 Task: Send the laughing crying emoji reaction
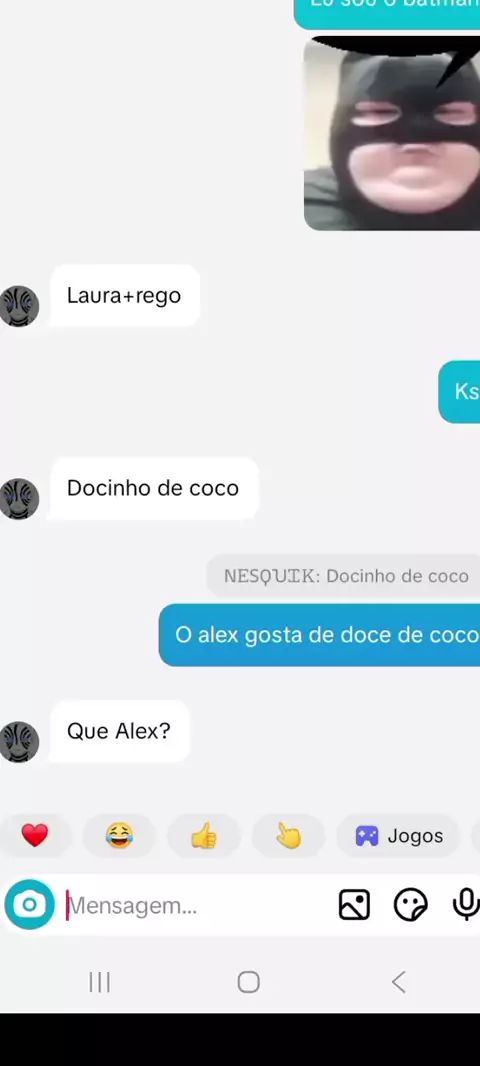[x=119, y=835]
